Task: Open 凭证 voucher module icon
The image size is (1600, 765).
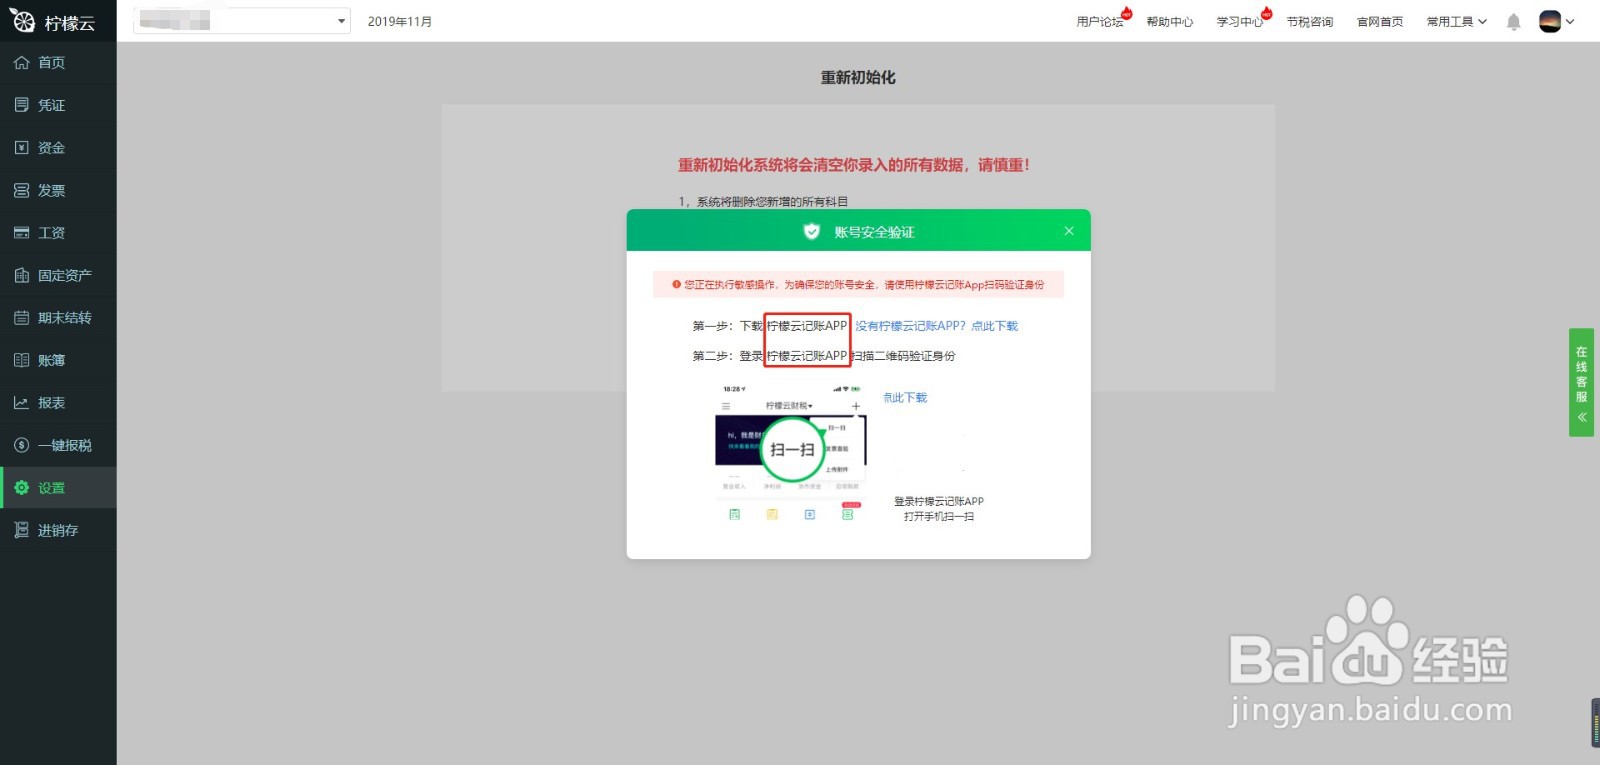Action: (x=21, y=105)
